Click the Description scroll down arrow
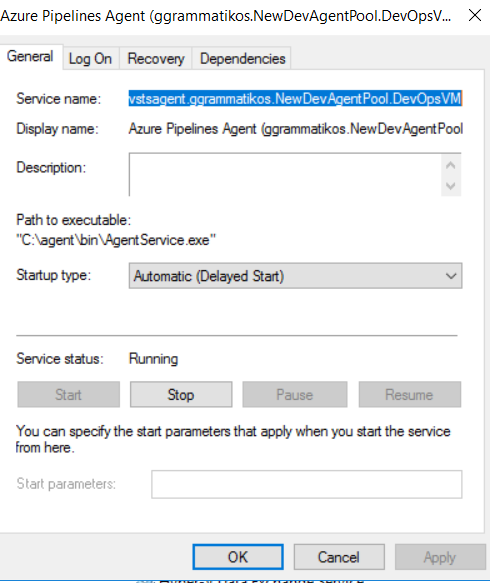Viewport: 490px width, 583px height. point(451,186)
